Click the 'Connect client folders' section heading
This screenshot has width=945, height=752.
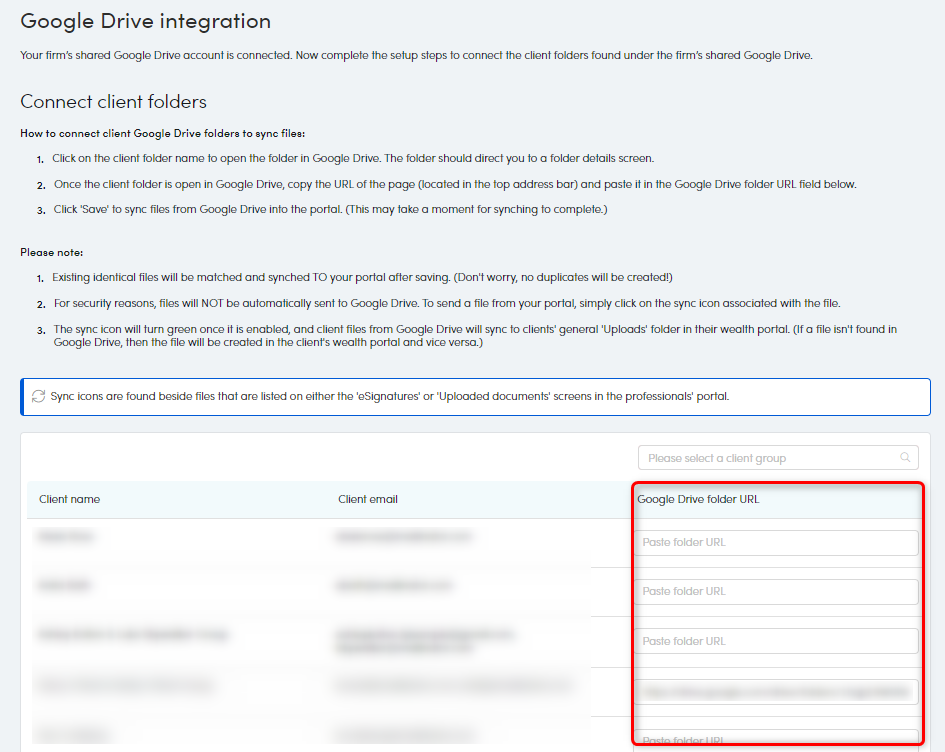(113, 101)
